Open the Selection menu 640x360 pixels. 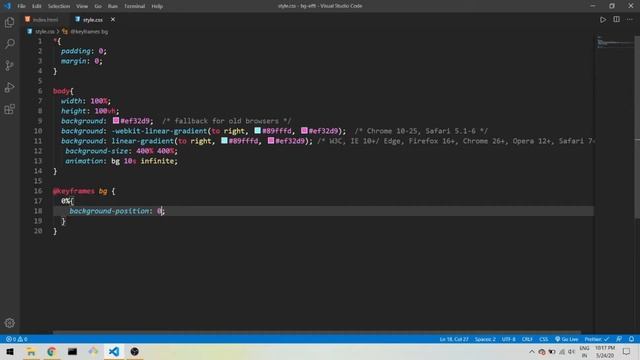tap(59, 6)
